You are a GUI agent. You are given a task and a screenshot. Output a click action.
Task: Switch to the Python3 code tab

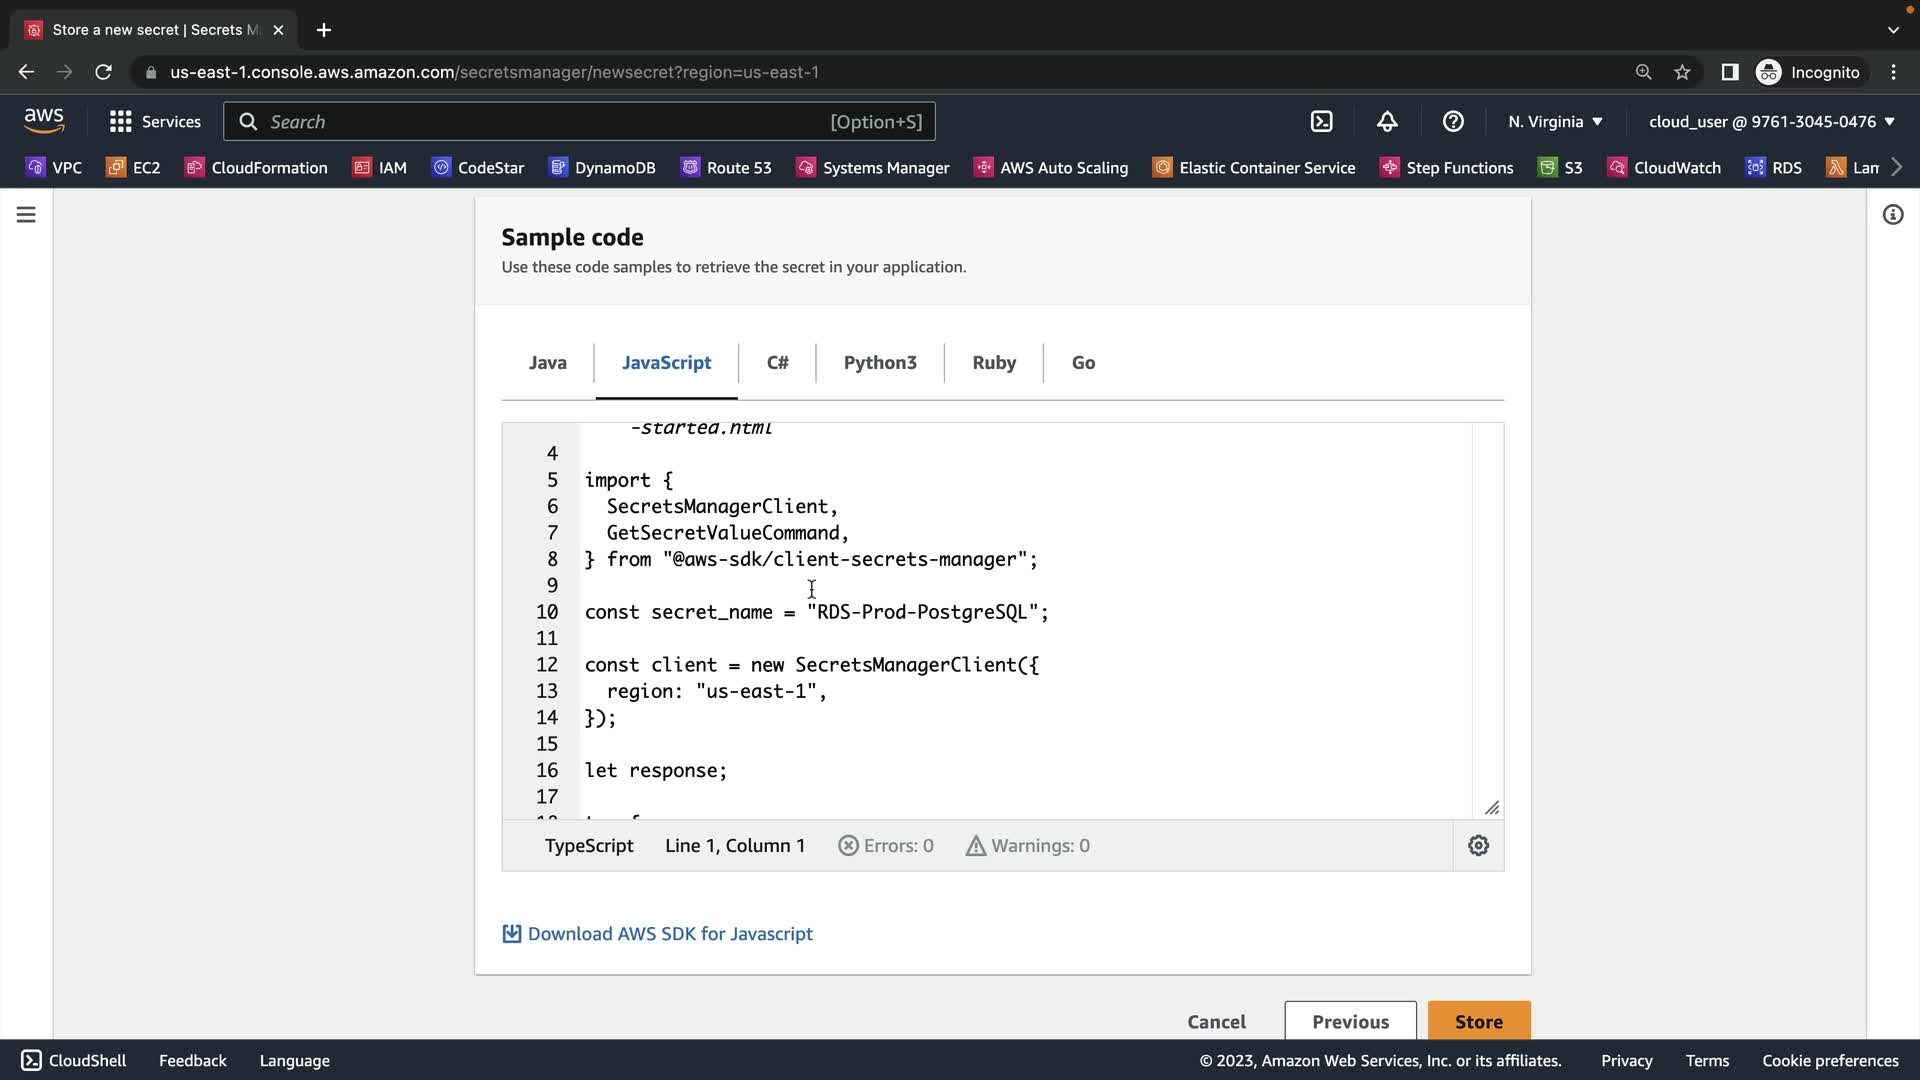coord(879,363)
